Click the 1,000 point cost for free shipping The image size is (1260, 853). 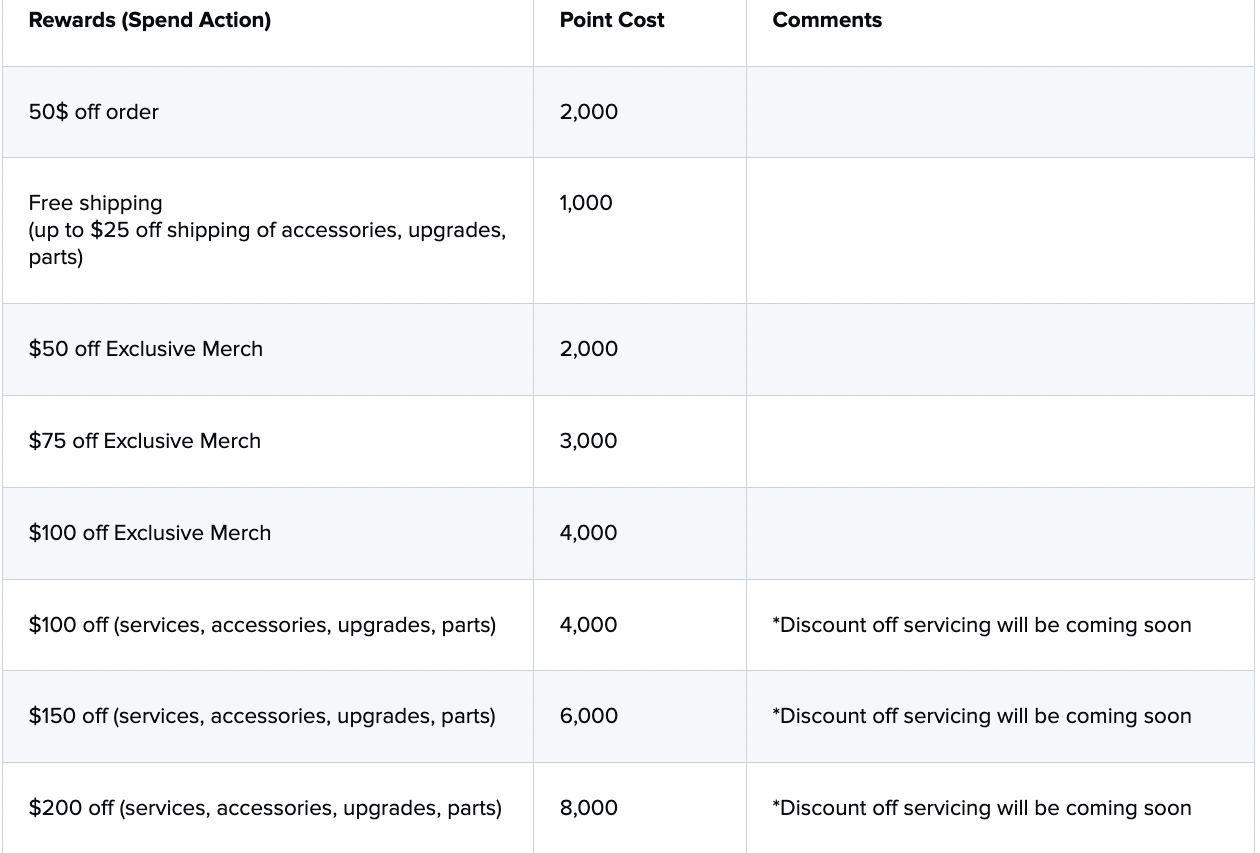coord(586,203)
